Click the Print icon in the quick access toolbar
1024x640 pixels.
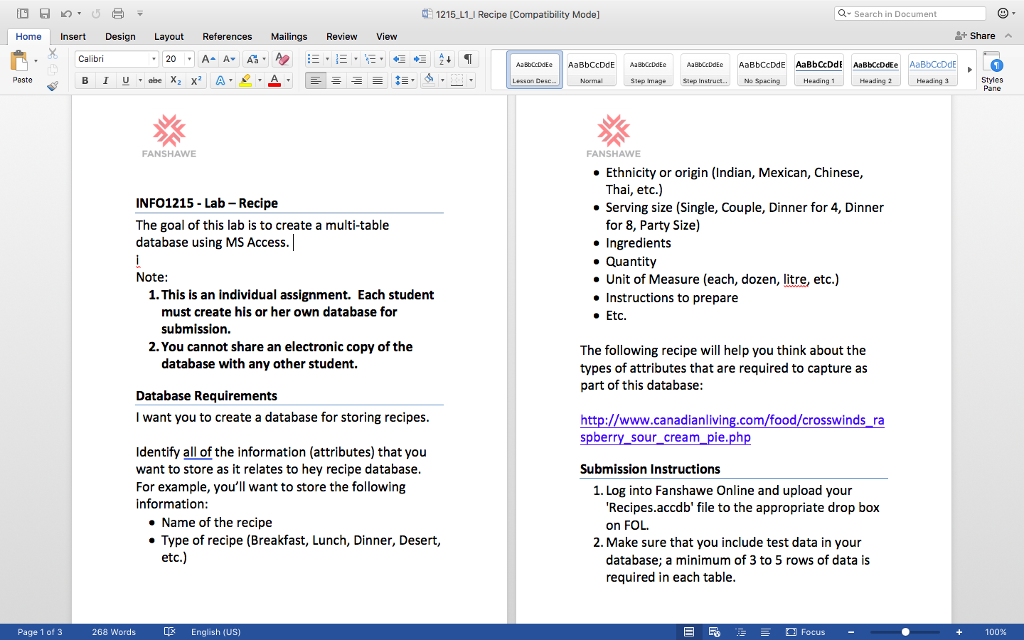(118, 14)
